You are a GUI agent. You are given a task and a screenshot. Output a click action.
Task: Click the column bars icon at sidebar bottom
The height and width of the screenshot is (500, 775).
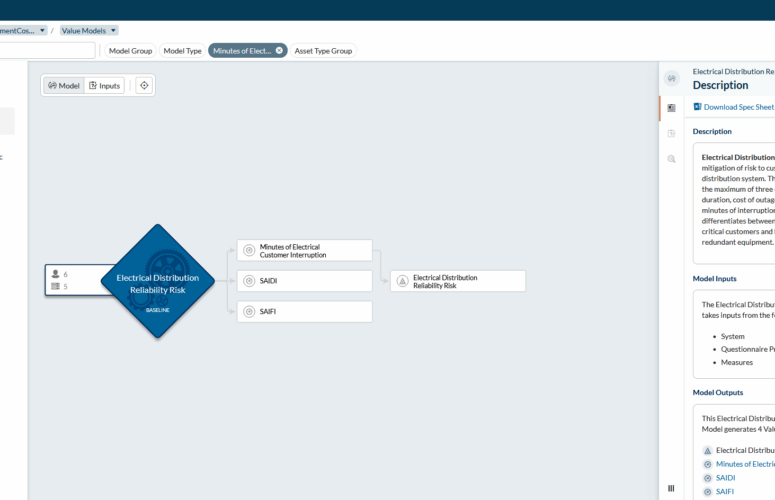pyautogui.click(x=671, y=488)
